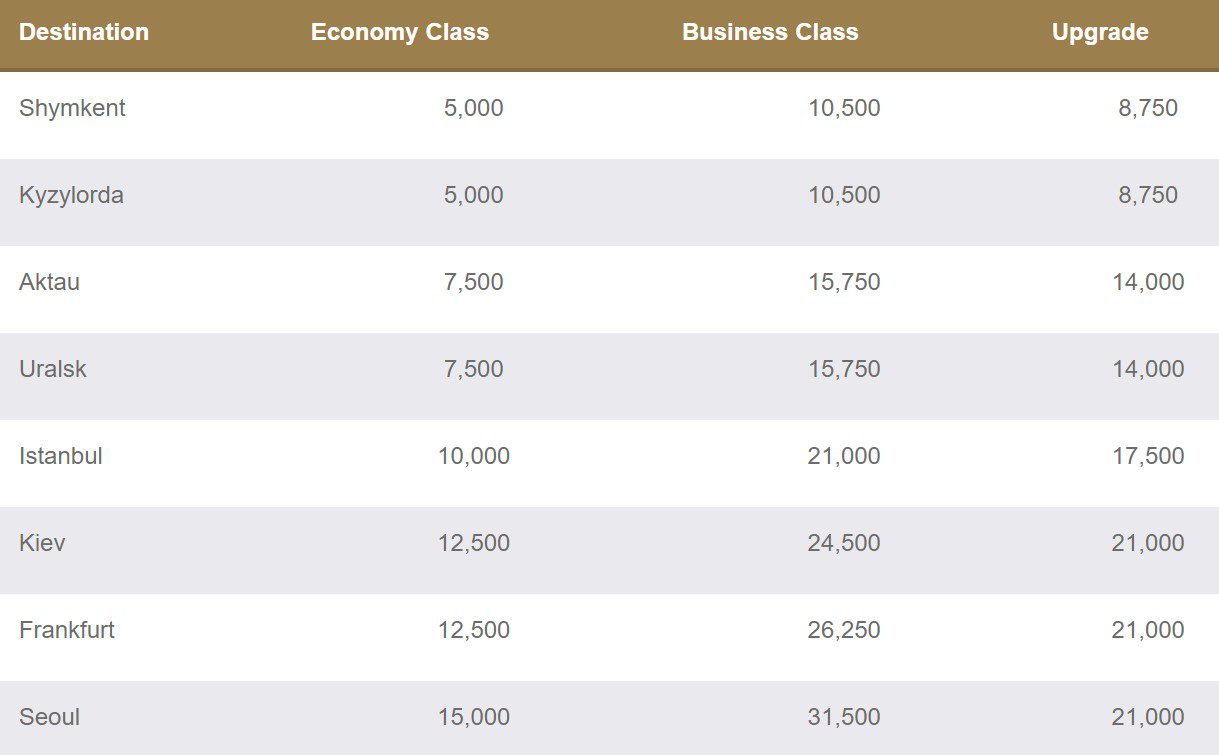The height and width of the screenshot is (755, 1219).
Task: Select the Shymkent destination cell
Action: (72, 108)
